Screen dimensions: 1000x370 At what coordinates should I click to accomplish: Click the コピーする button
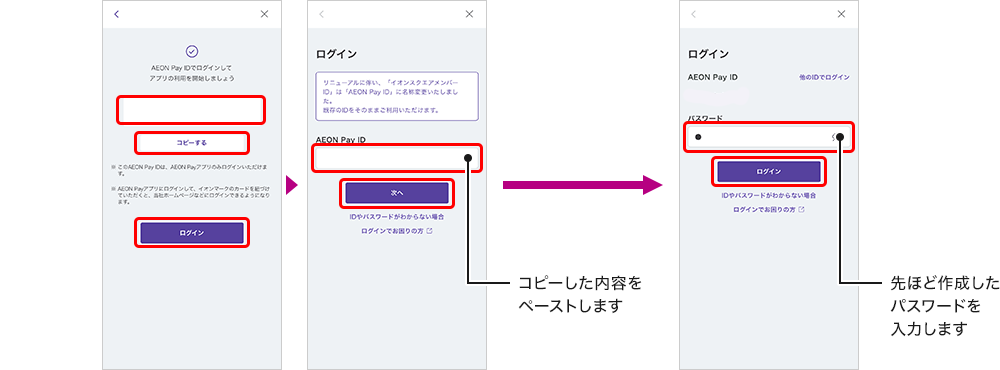[191, 143]
